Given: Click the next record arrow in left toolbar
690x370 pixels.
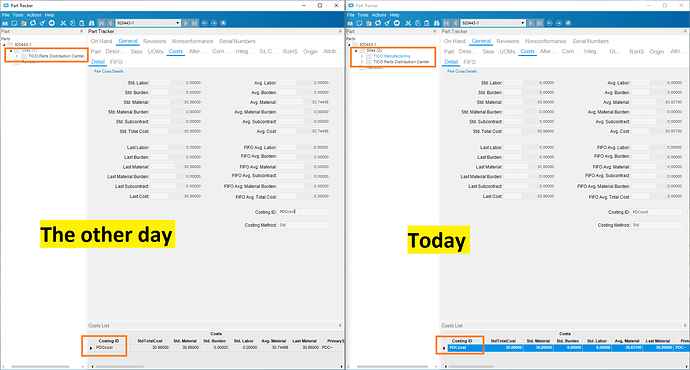Looking at the screenshot, I should click(186, 23).
